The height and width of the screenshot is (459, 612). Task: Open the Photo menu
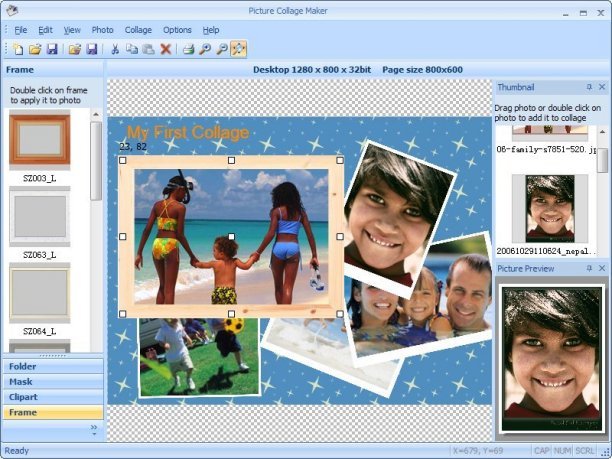pyautogui.click(x=102, y=30)
